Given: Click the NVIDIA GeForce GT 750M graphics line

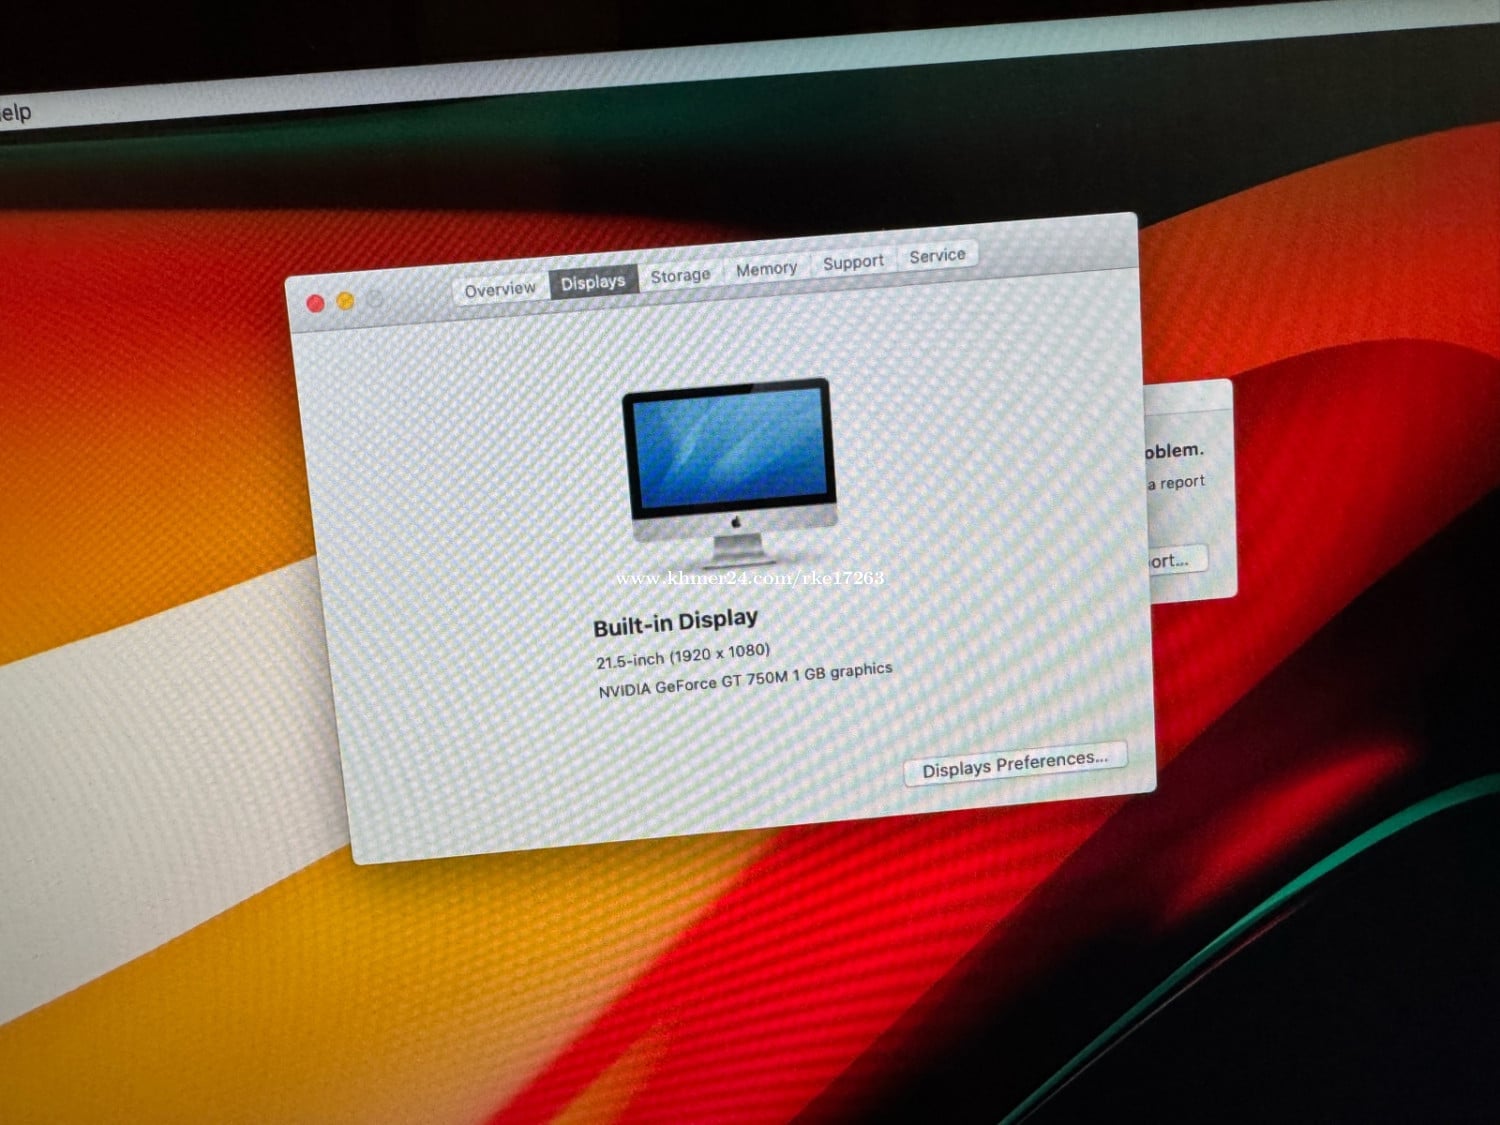Looking at the screenshot, I should (745, 680).
